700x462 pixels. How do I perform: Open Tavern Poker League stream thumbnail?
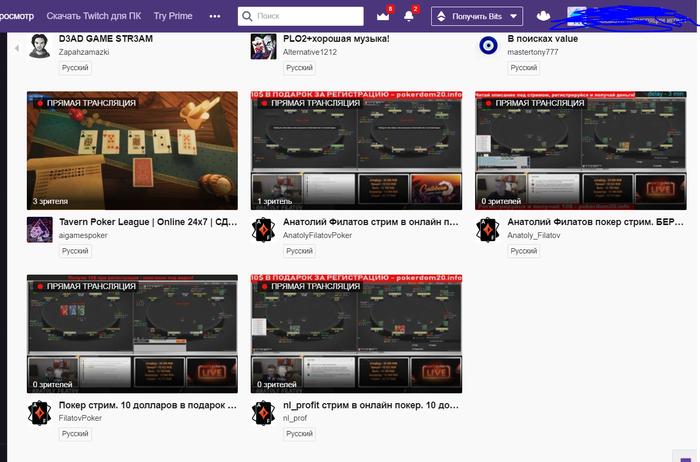click(132, 150)
